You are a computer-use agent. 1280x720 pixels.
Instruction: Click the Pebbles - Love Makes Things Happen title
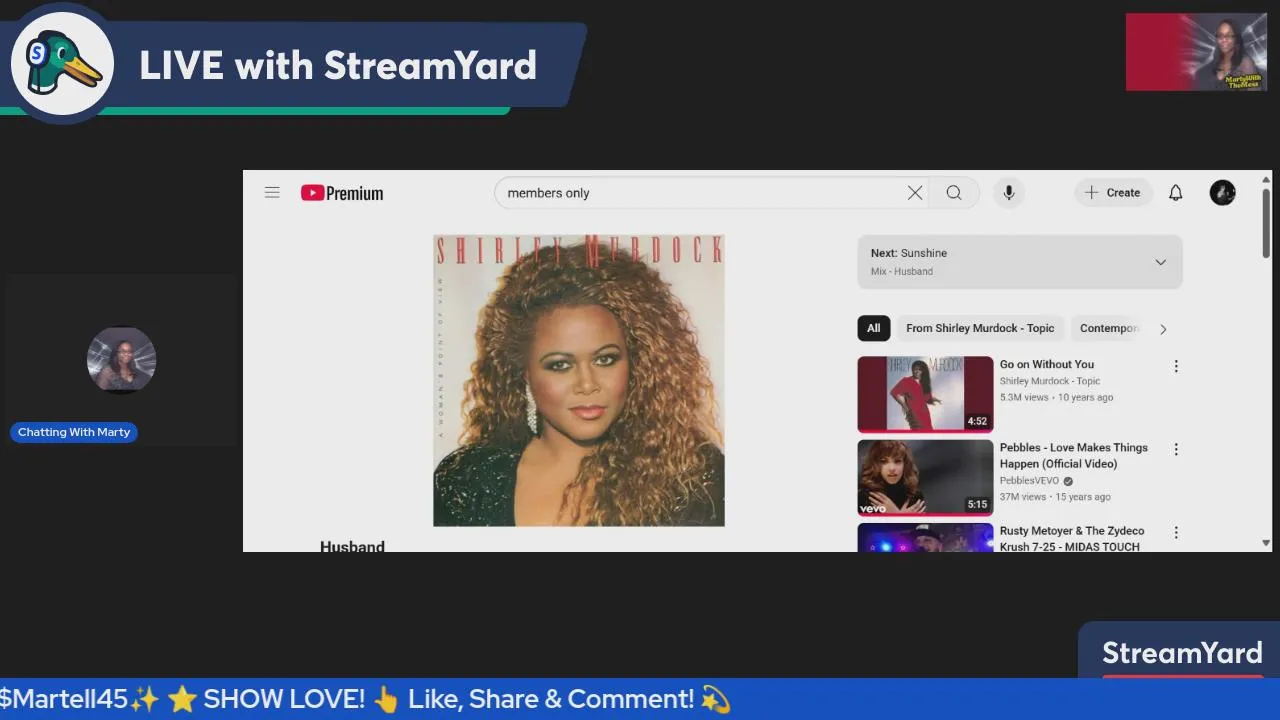pos(1074,455)
